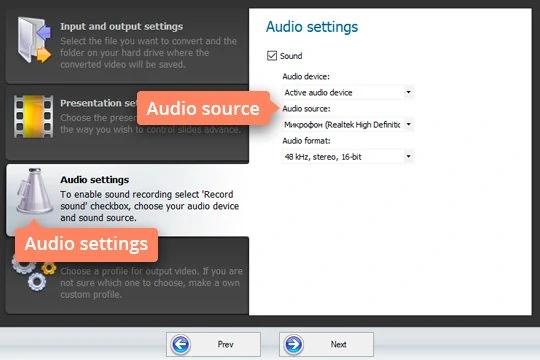Click the 'Sound' checkbox label text
This screenshot has width=540, height=360.
click(291, 56)
